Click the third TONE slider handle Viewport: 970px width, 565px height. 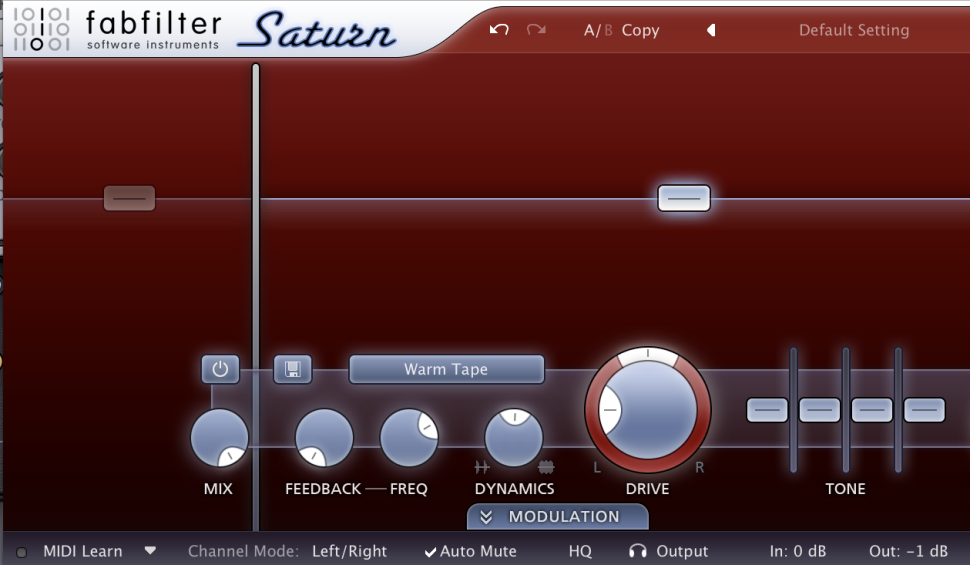click(872, 410)
